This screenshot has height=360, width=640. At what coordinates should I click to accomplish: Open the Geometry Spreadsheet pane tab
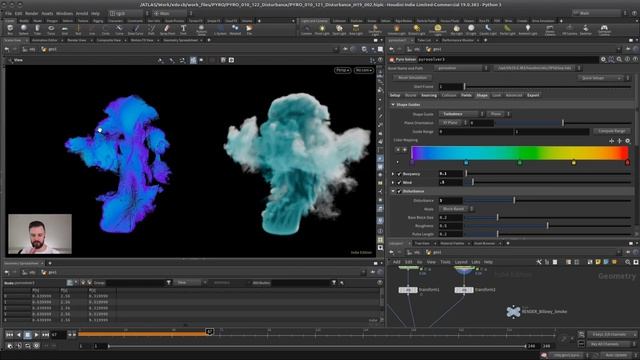coord(180,40)
